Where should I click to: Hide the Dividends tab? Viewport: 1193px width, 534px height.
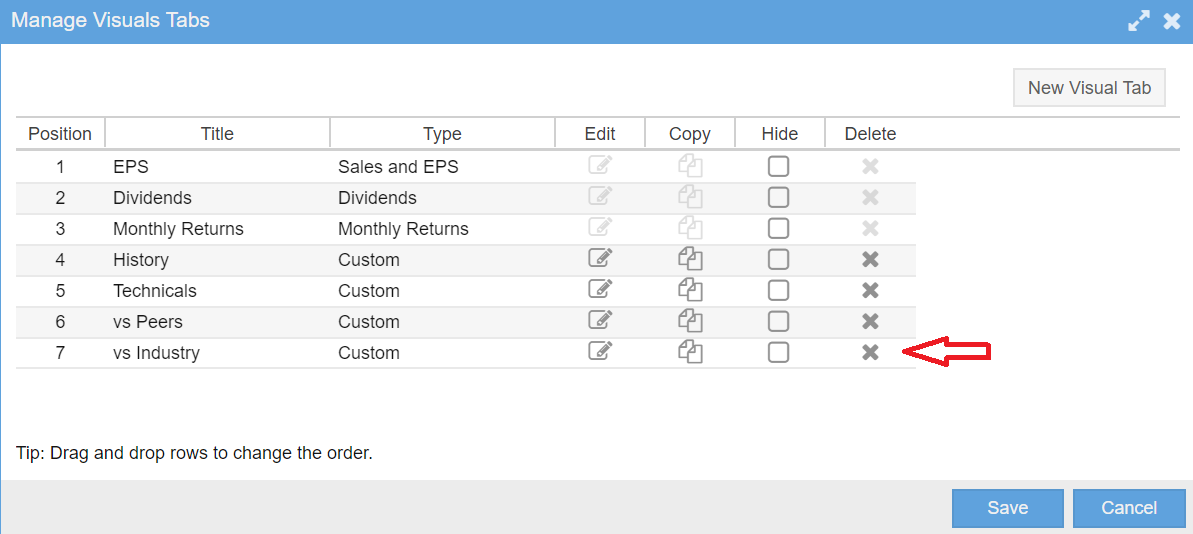tap(778, 197)
